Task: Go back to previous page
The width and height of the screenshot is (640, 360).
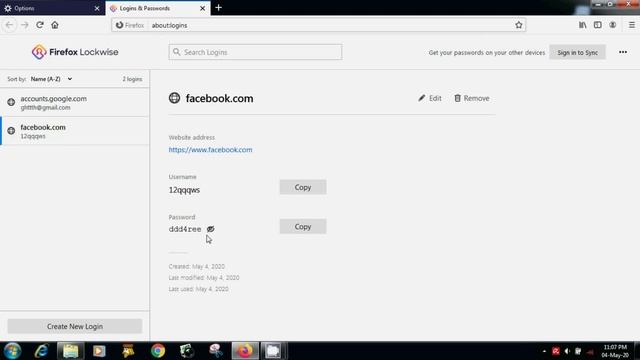Action: [x=9, y=25]
